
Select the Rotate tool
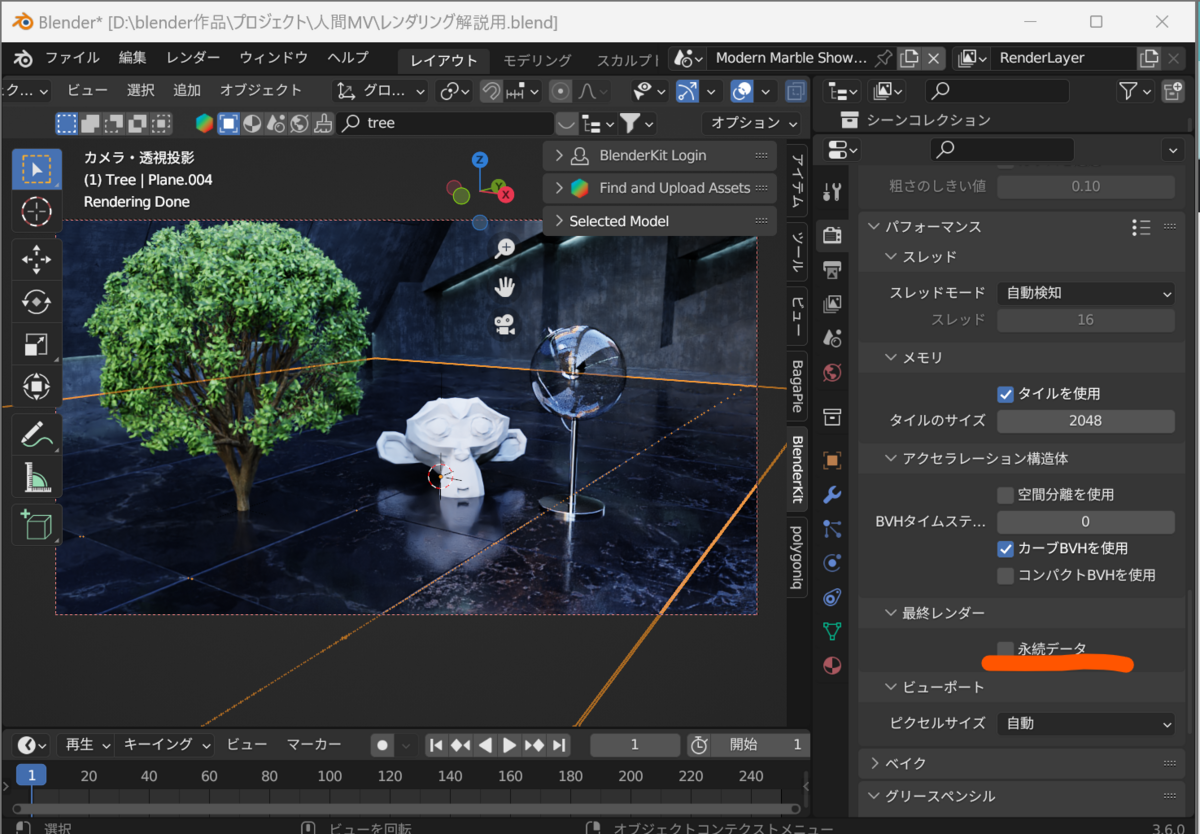coord(37,302)
